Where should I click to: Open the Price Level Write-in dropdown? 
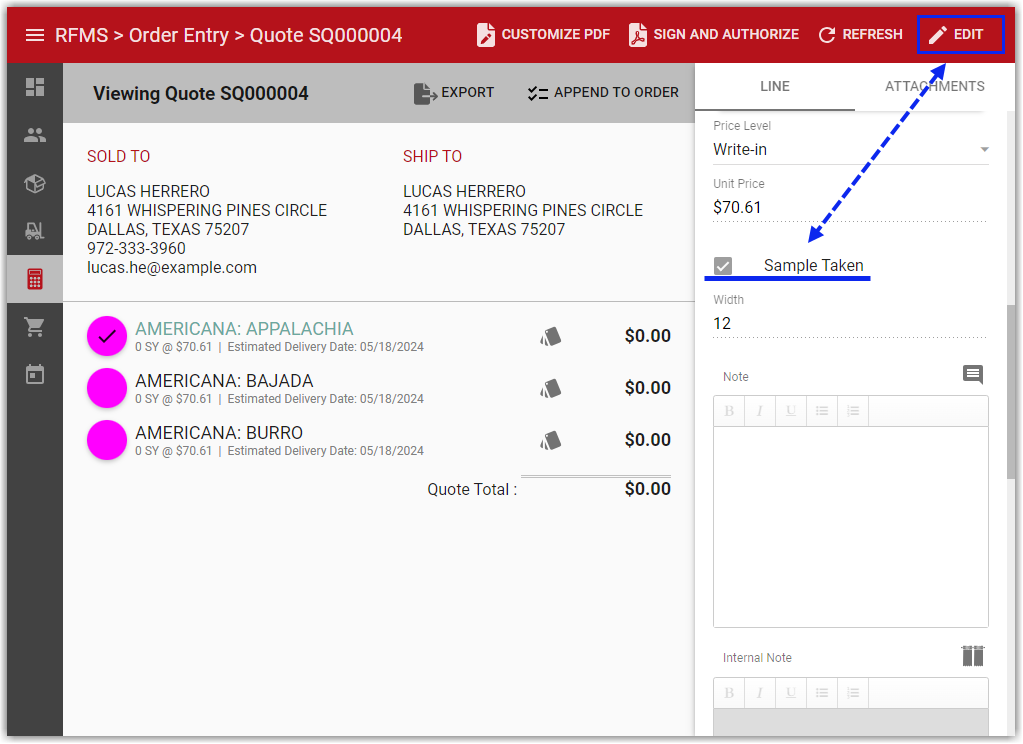tap(850, 149)
